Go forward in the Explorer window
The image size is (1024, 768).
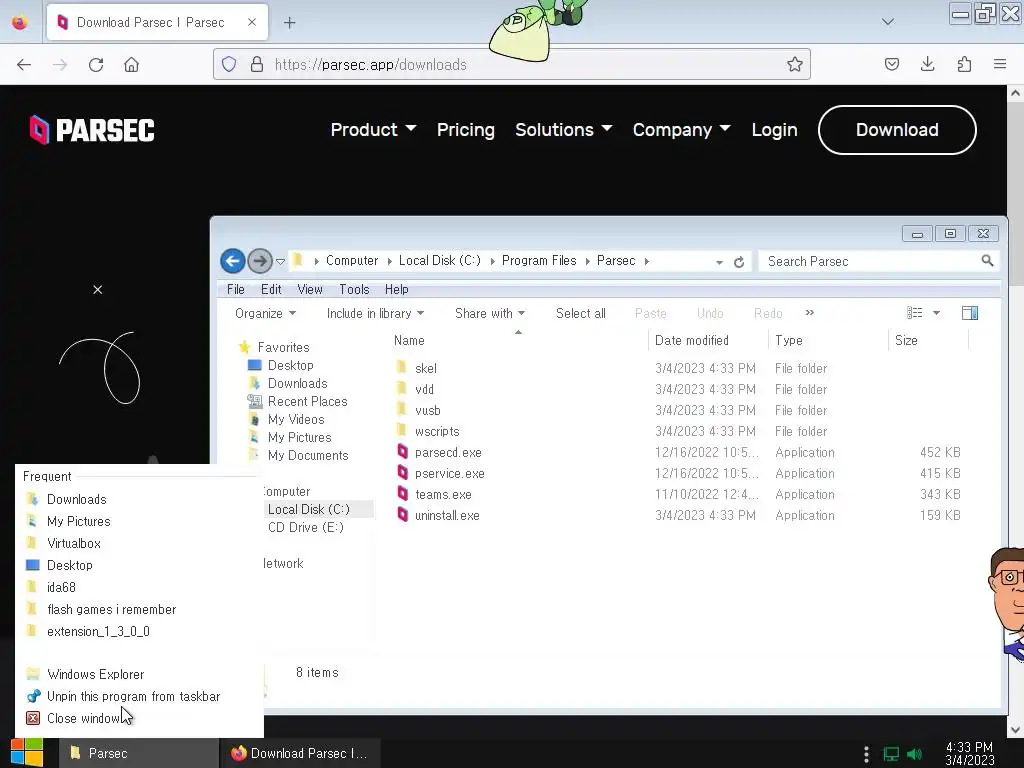pos(260,261)
